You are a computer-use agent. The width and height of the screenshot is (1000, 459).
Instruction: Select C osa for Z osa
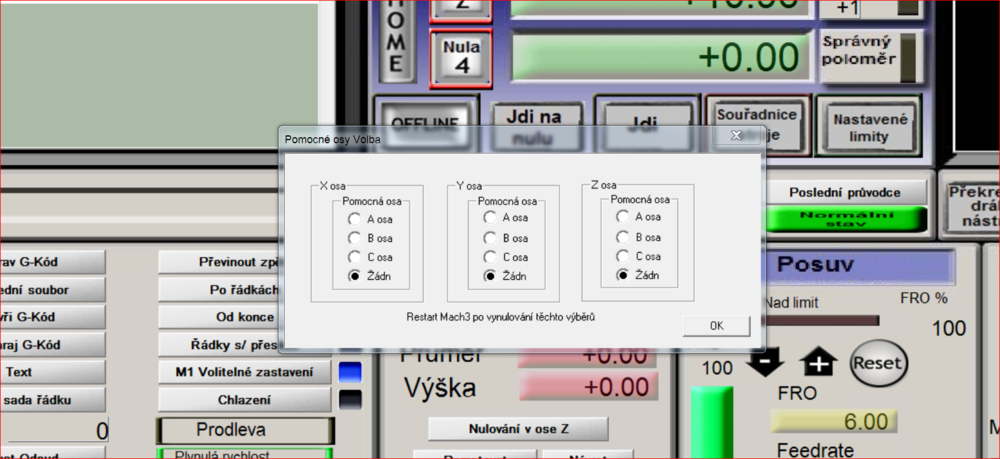point(623,256)
